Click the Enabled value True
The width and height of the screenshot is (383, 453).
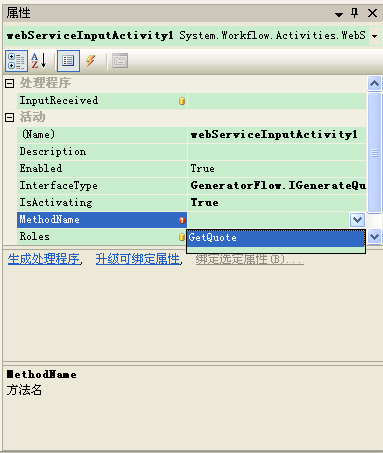click(203, 169)
